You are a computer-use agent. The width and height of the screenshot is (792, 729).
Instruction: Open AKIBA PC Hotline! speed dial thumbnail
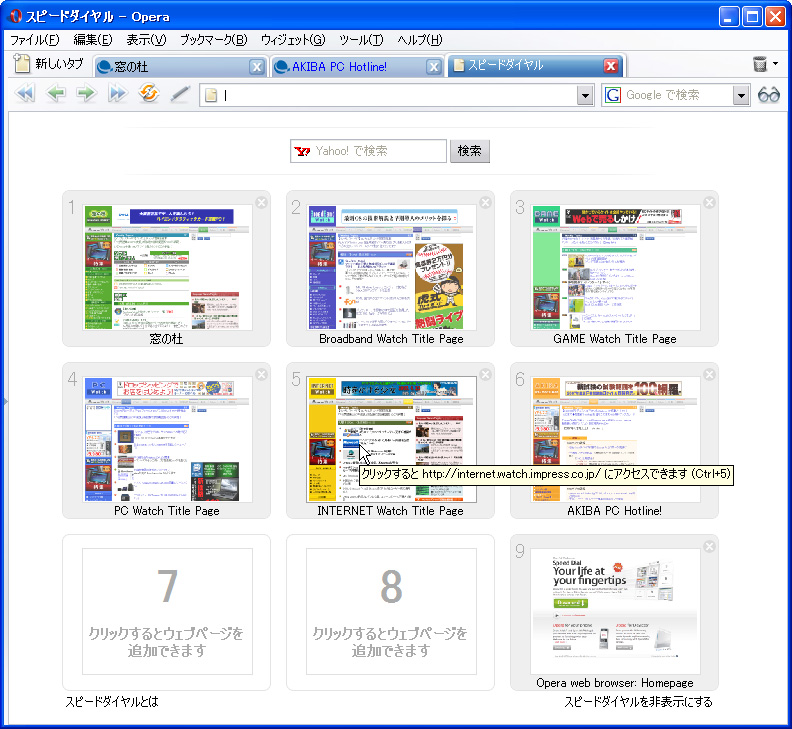tap(615, 439)
